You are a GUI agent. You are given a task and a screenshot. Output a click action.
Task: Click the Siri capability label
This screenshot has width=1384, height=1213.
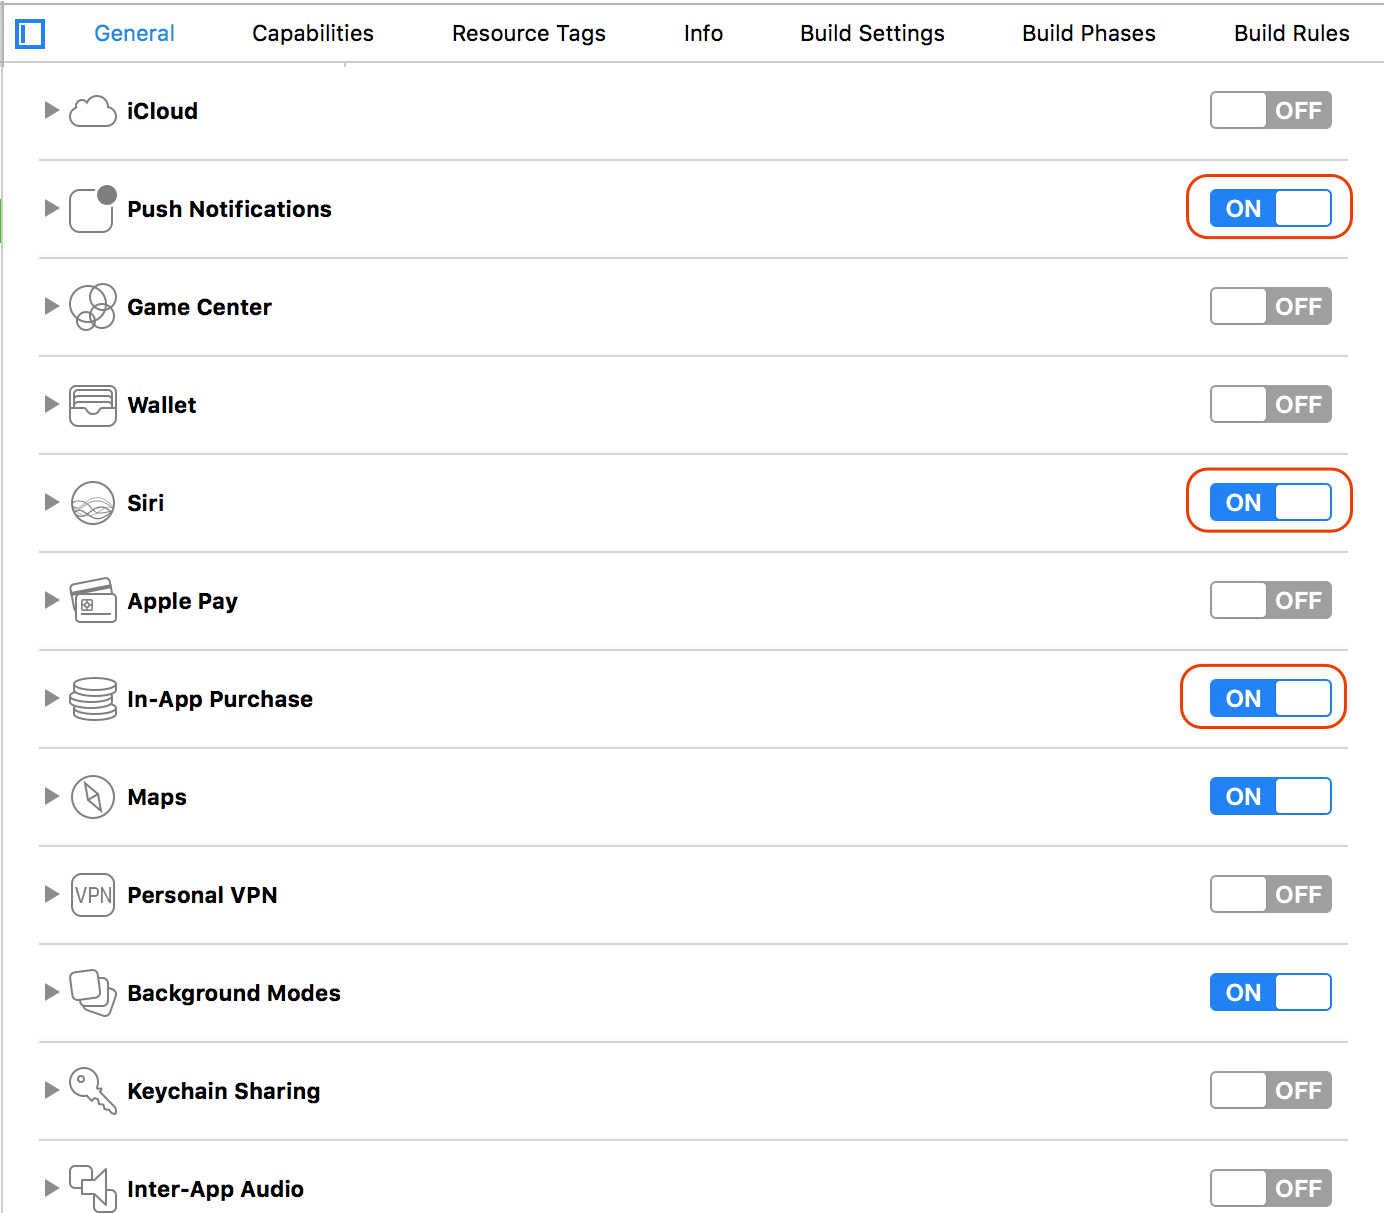coord(145,503)
